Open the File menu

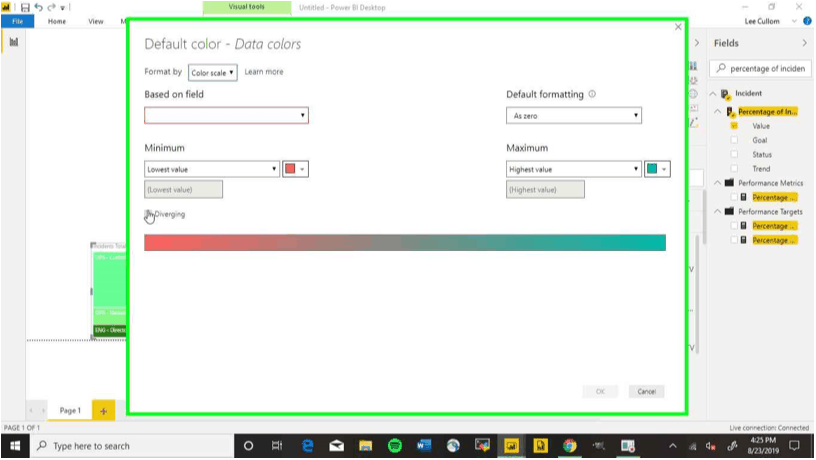point(17,21)
